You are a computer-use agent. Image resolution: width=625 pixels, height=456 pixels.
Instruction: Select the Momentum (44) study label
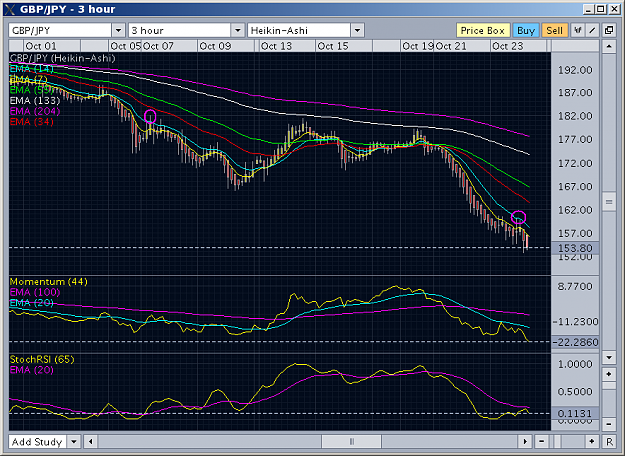tap(49, 281)
